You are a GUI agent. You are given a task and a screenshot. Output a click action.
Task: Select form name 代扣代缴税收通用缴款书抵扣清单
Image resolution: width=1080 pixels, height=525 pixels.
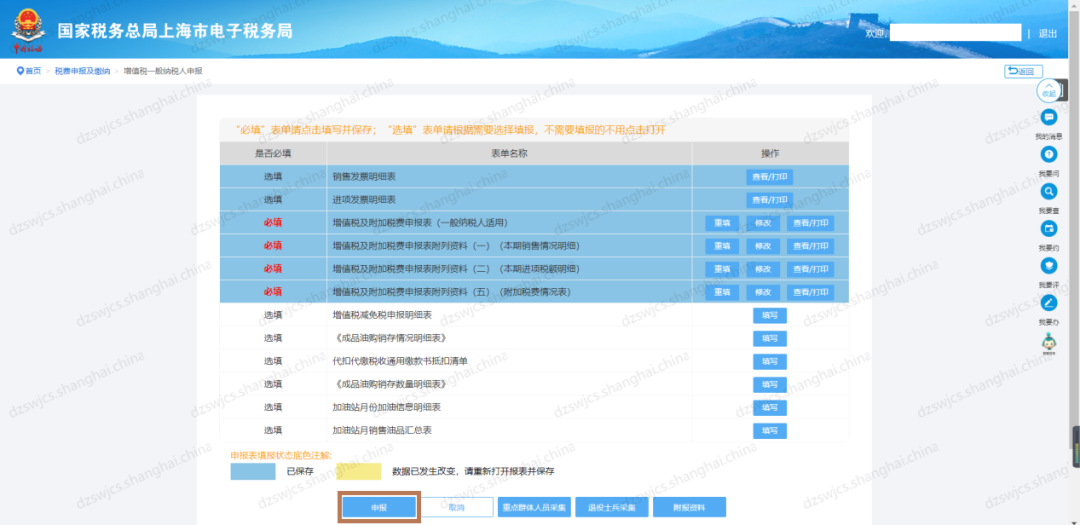click(x=400, y=361)
